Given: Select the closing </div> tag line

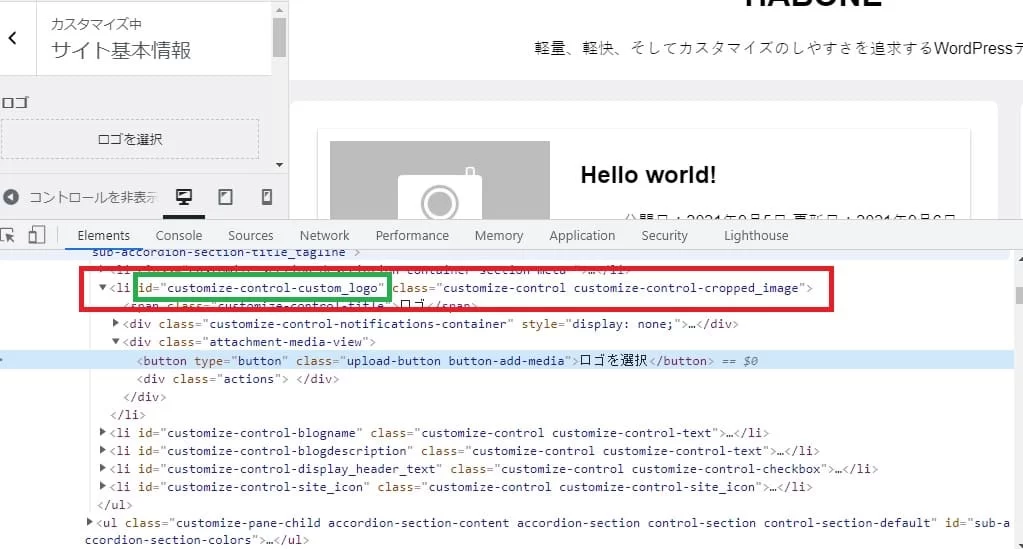Looking at the screenshot, I should point(145,396).
